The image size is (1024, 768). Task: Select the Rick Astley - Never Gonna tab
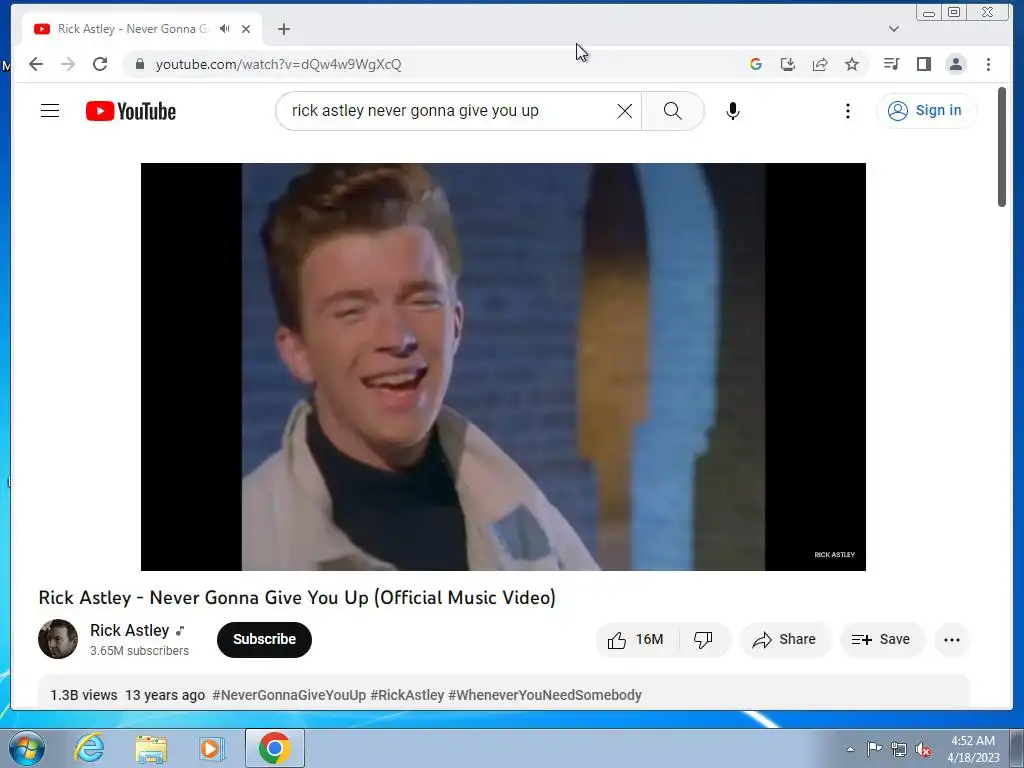(x=133, y=29)
